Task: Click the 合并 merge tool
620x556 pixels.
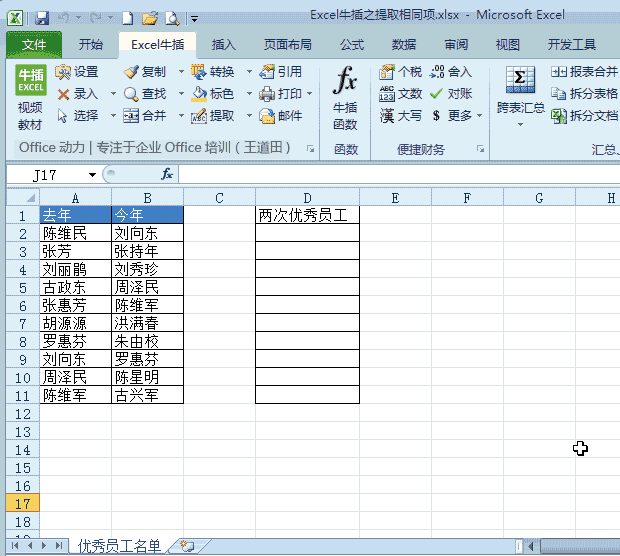Action: click(145, 115)
